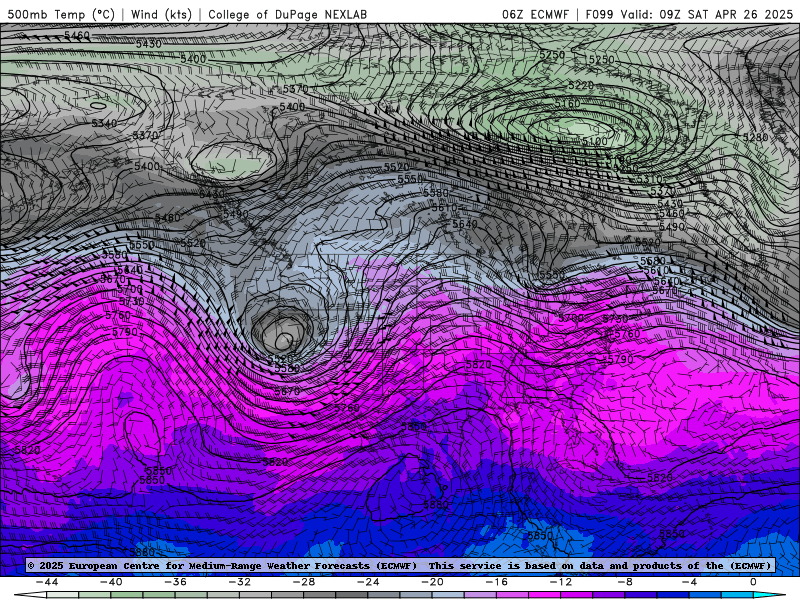800x600 pixels.
Task: Click the 5310 contour label
Action: (648, 179)
